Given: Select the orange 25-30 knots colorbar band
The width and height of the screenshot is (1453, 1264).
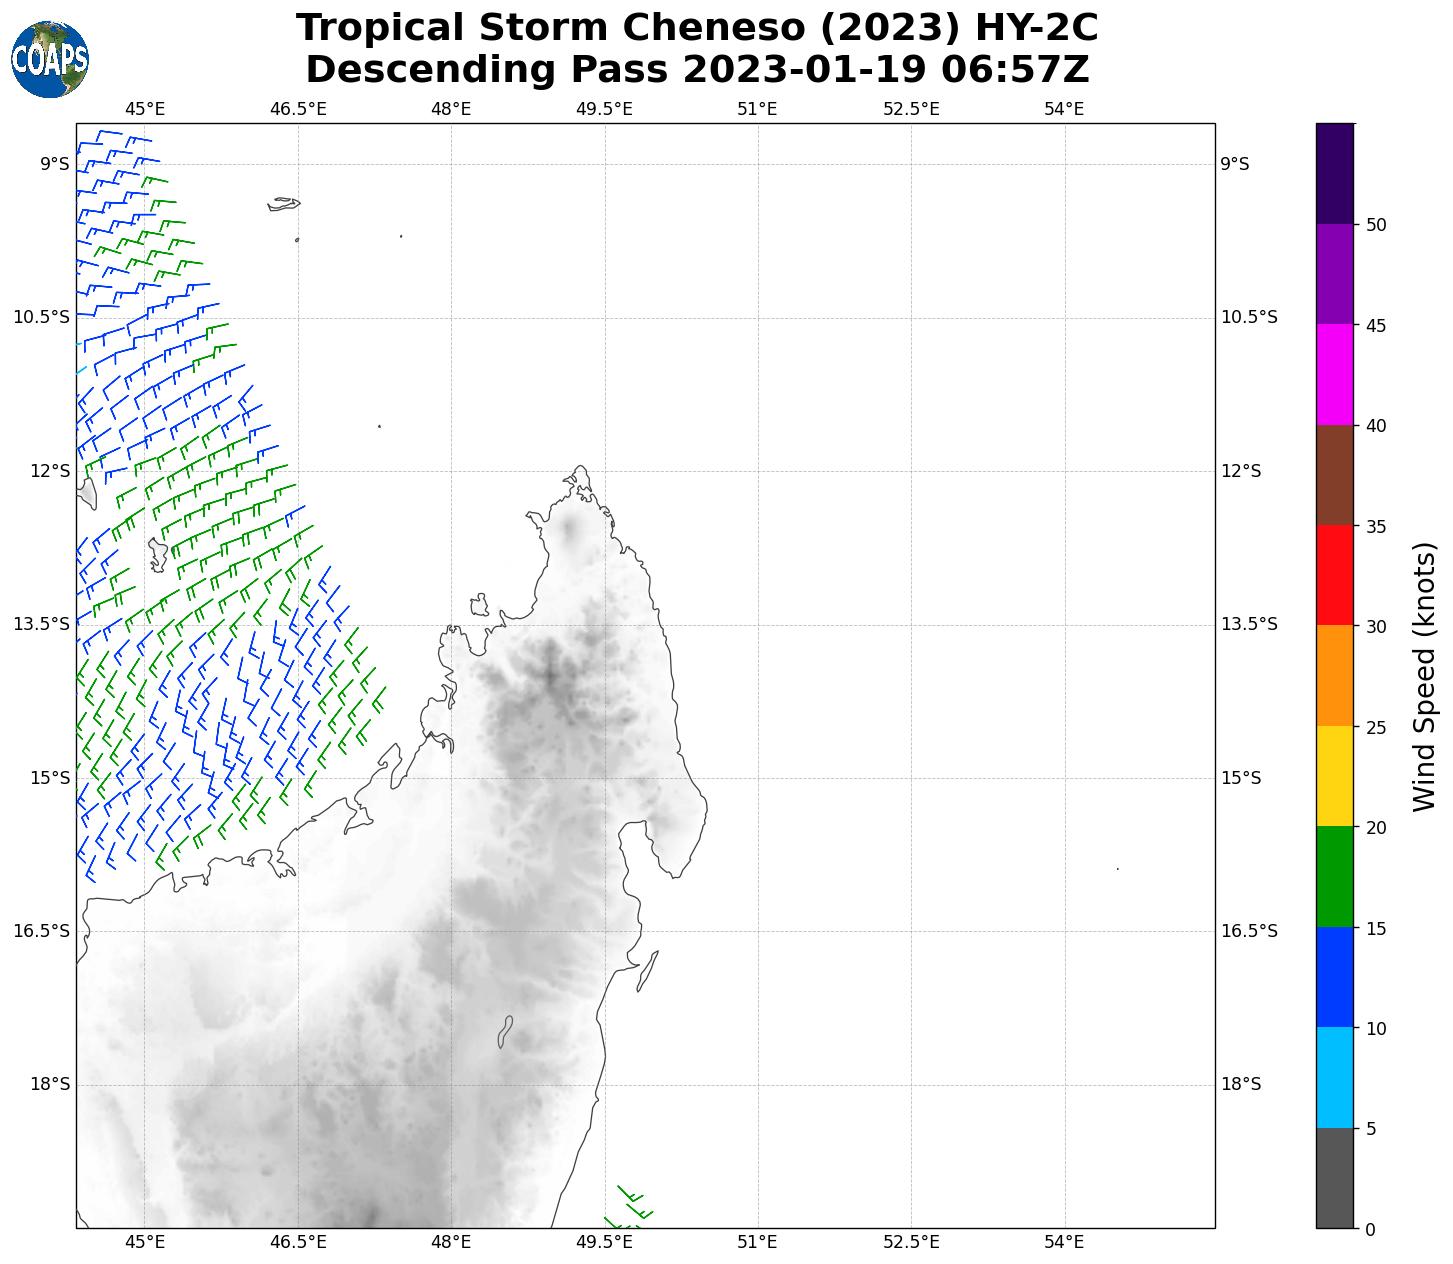Looking at the screenshot, I should click(1334, 675).
